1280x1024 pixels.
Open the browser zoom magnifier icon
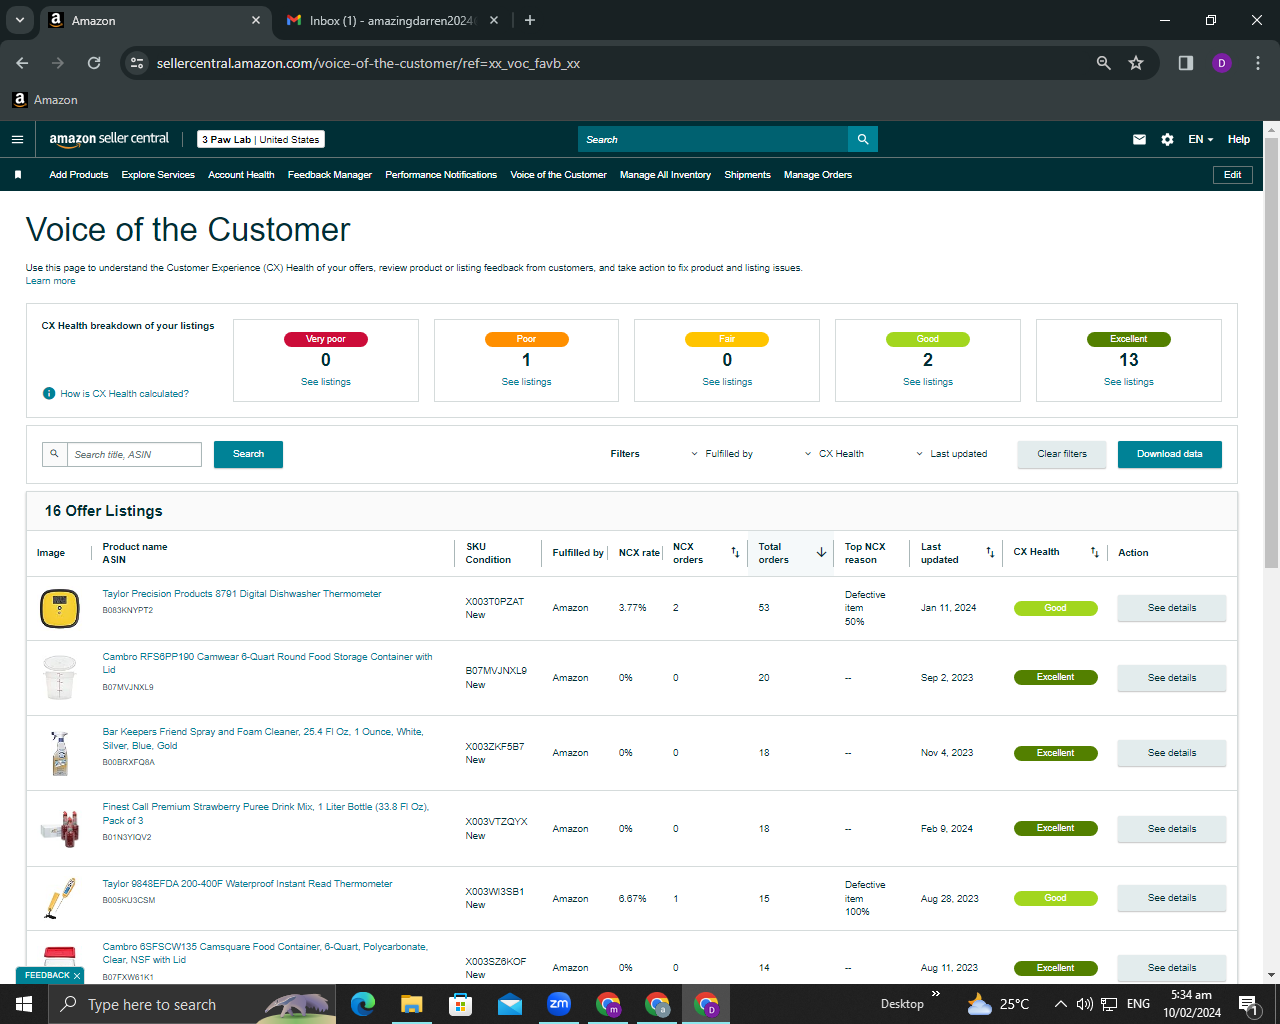1104,63
